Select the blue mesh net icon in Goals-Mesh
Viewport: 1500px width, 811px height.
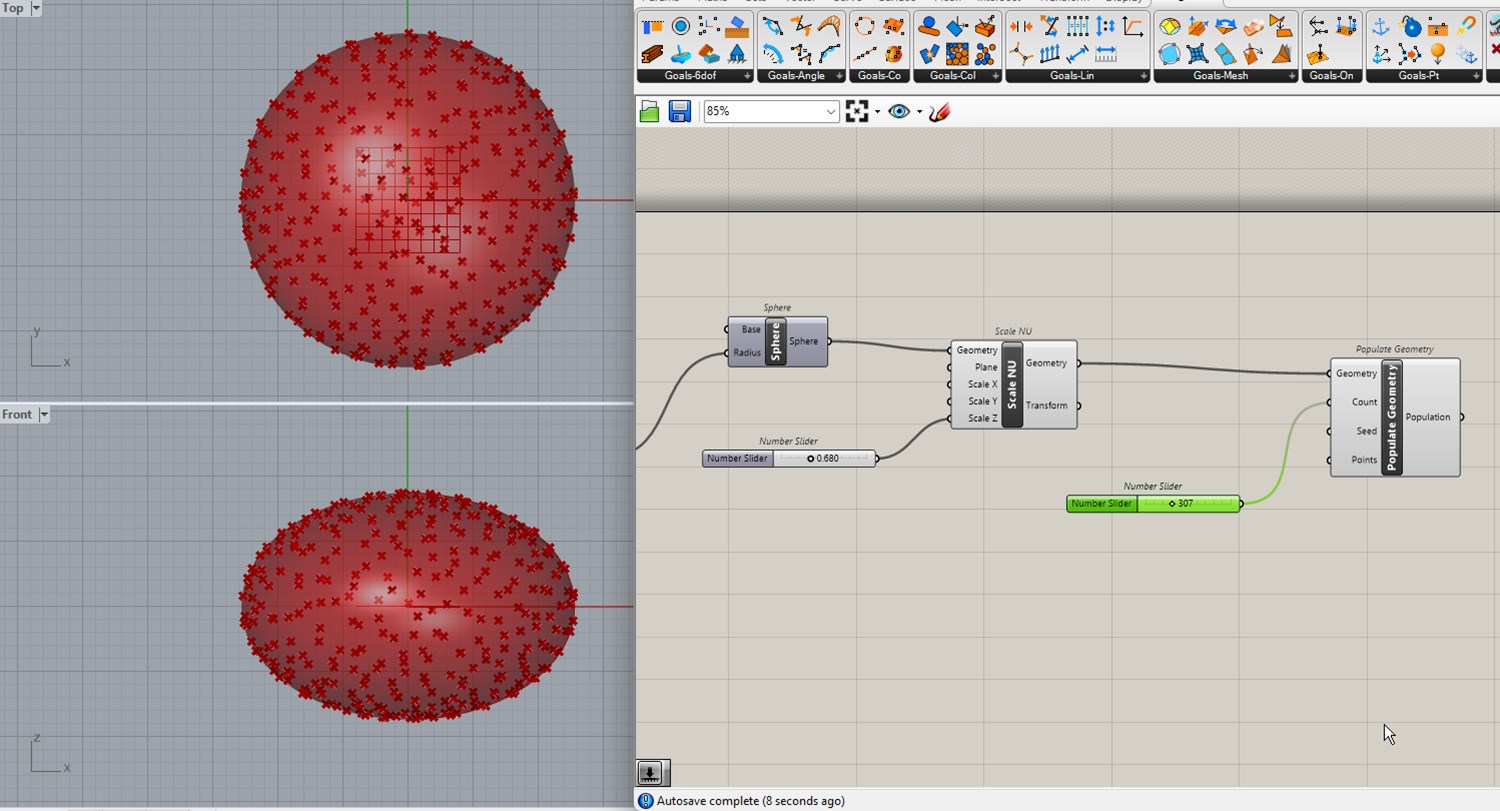coord(1197,53)
